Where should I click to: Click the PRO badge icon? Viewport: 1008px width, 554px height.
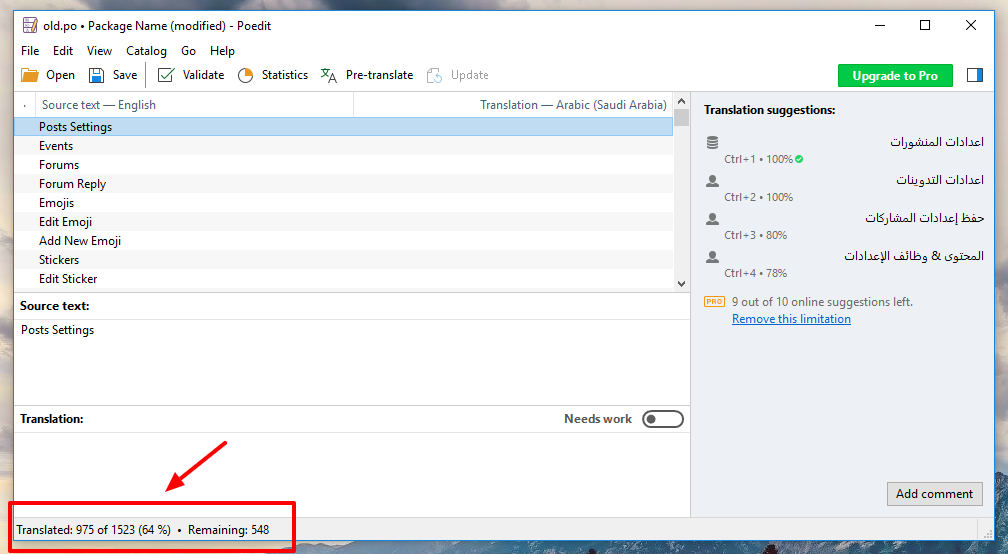[x=714, y=301]
